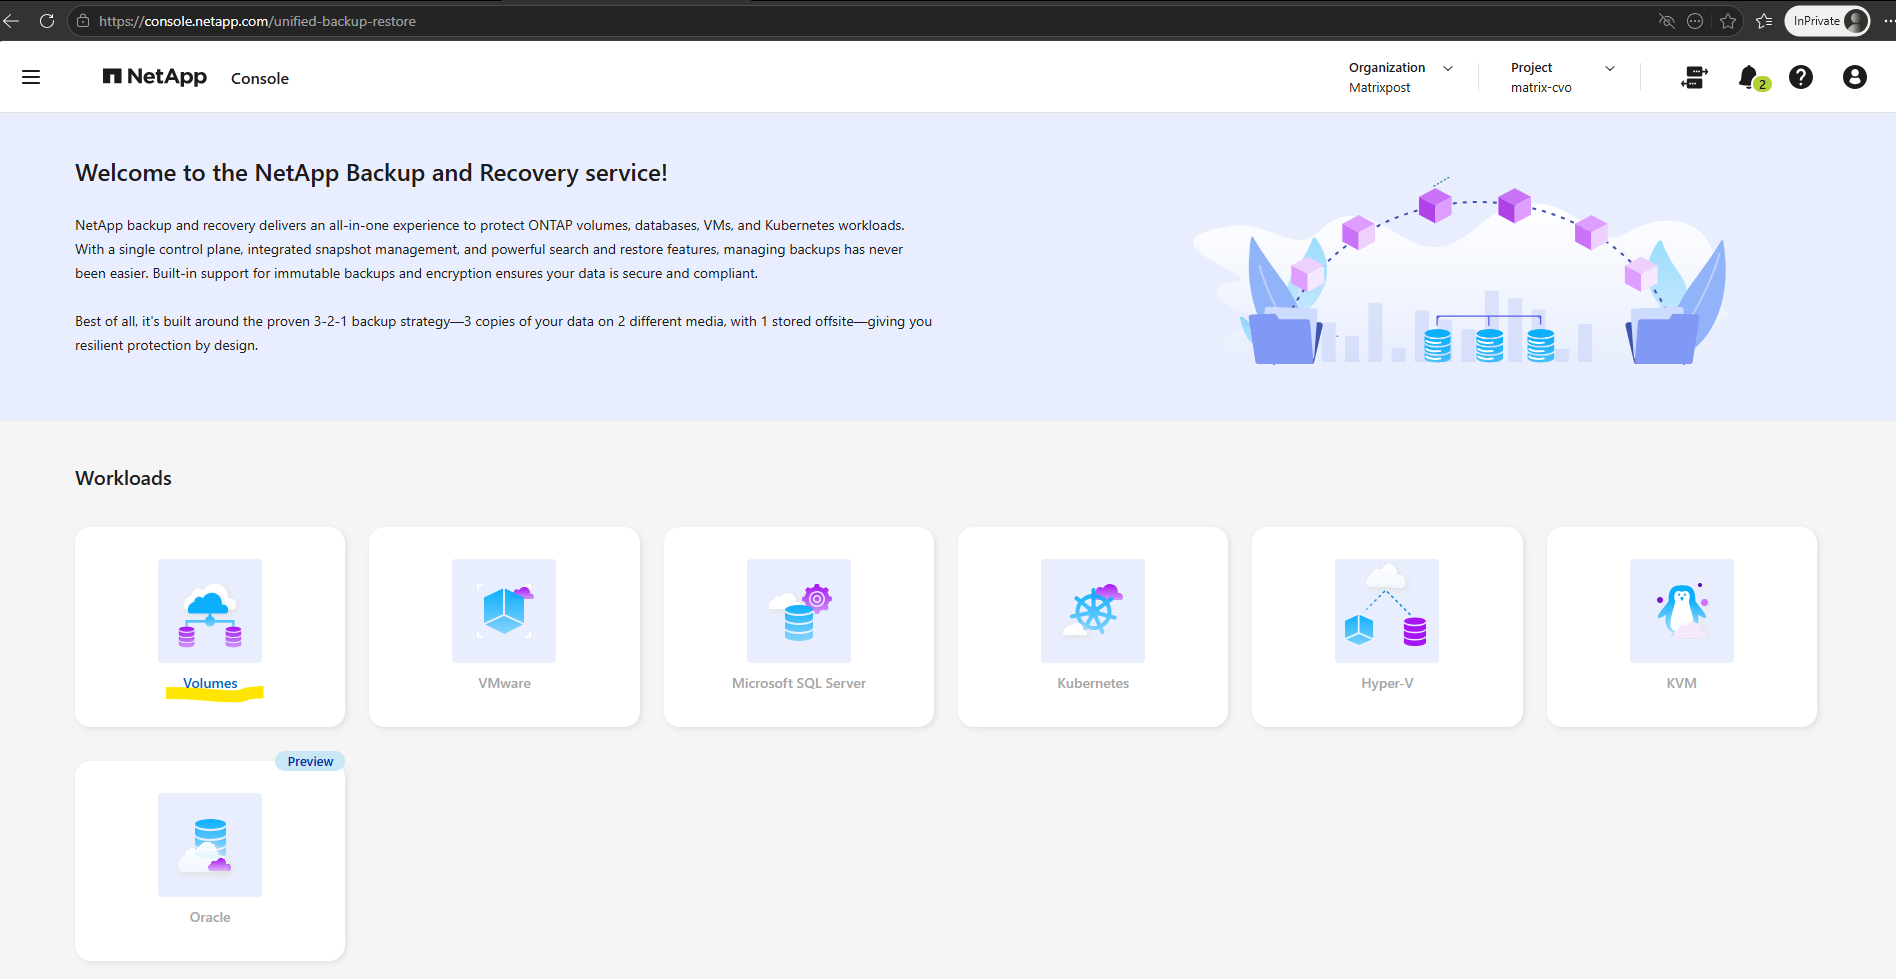Go back using the browser back arrow
The image size is (1896, 979).
11,21
